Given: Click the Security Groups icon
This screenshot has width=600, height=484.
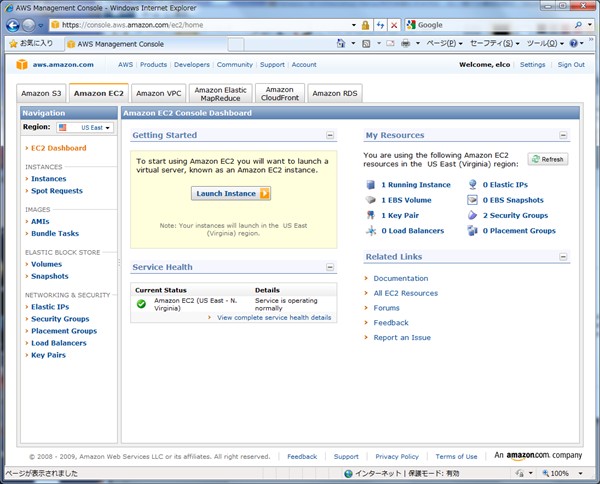Looking at the screenshot, I should [x=473, y=215].
